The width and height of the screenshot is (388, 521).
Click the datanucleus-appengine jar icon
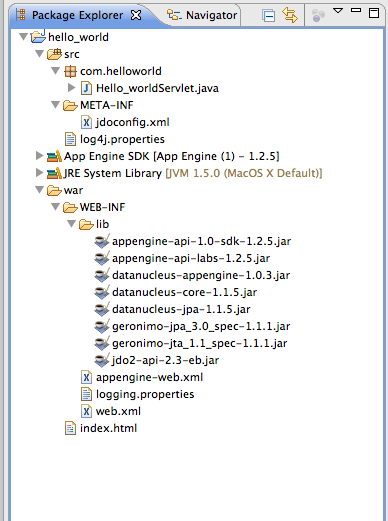102,275
